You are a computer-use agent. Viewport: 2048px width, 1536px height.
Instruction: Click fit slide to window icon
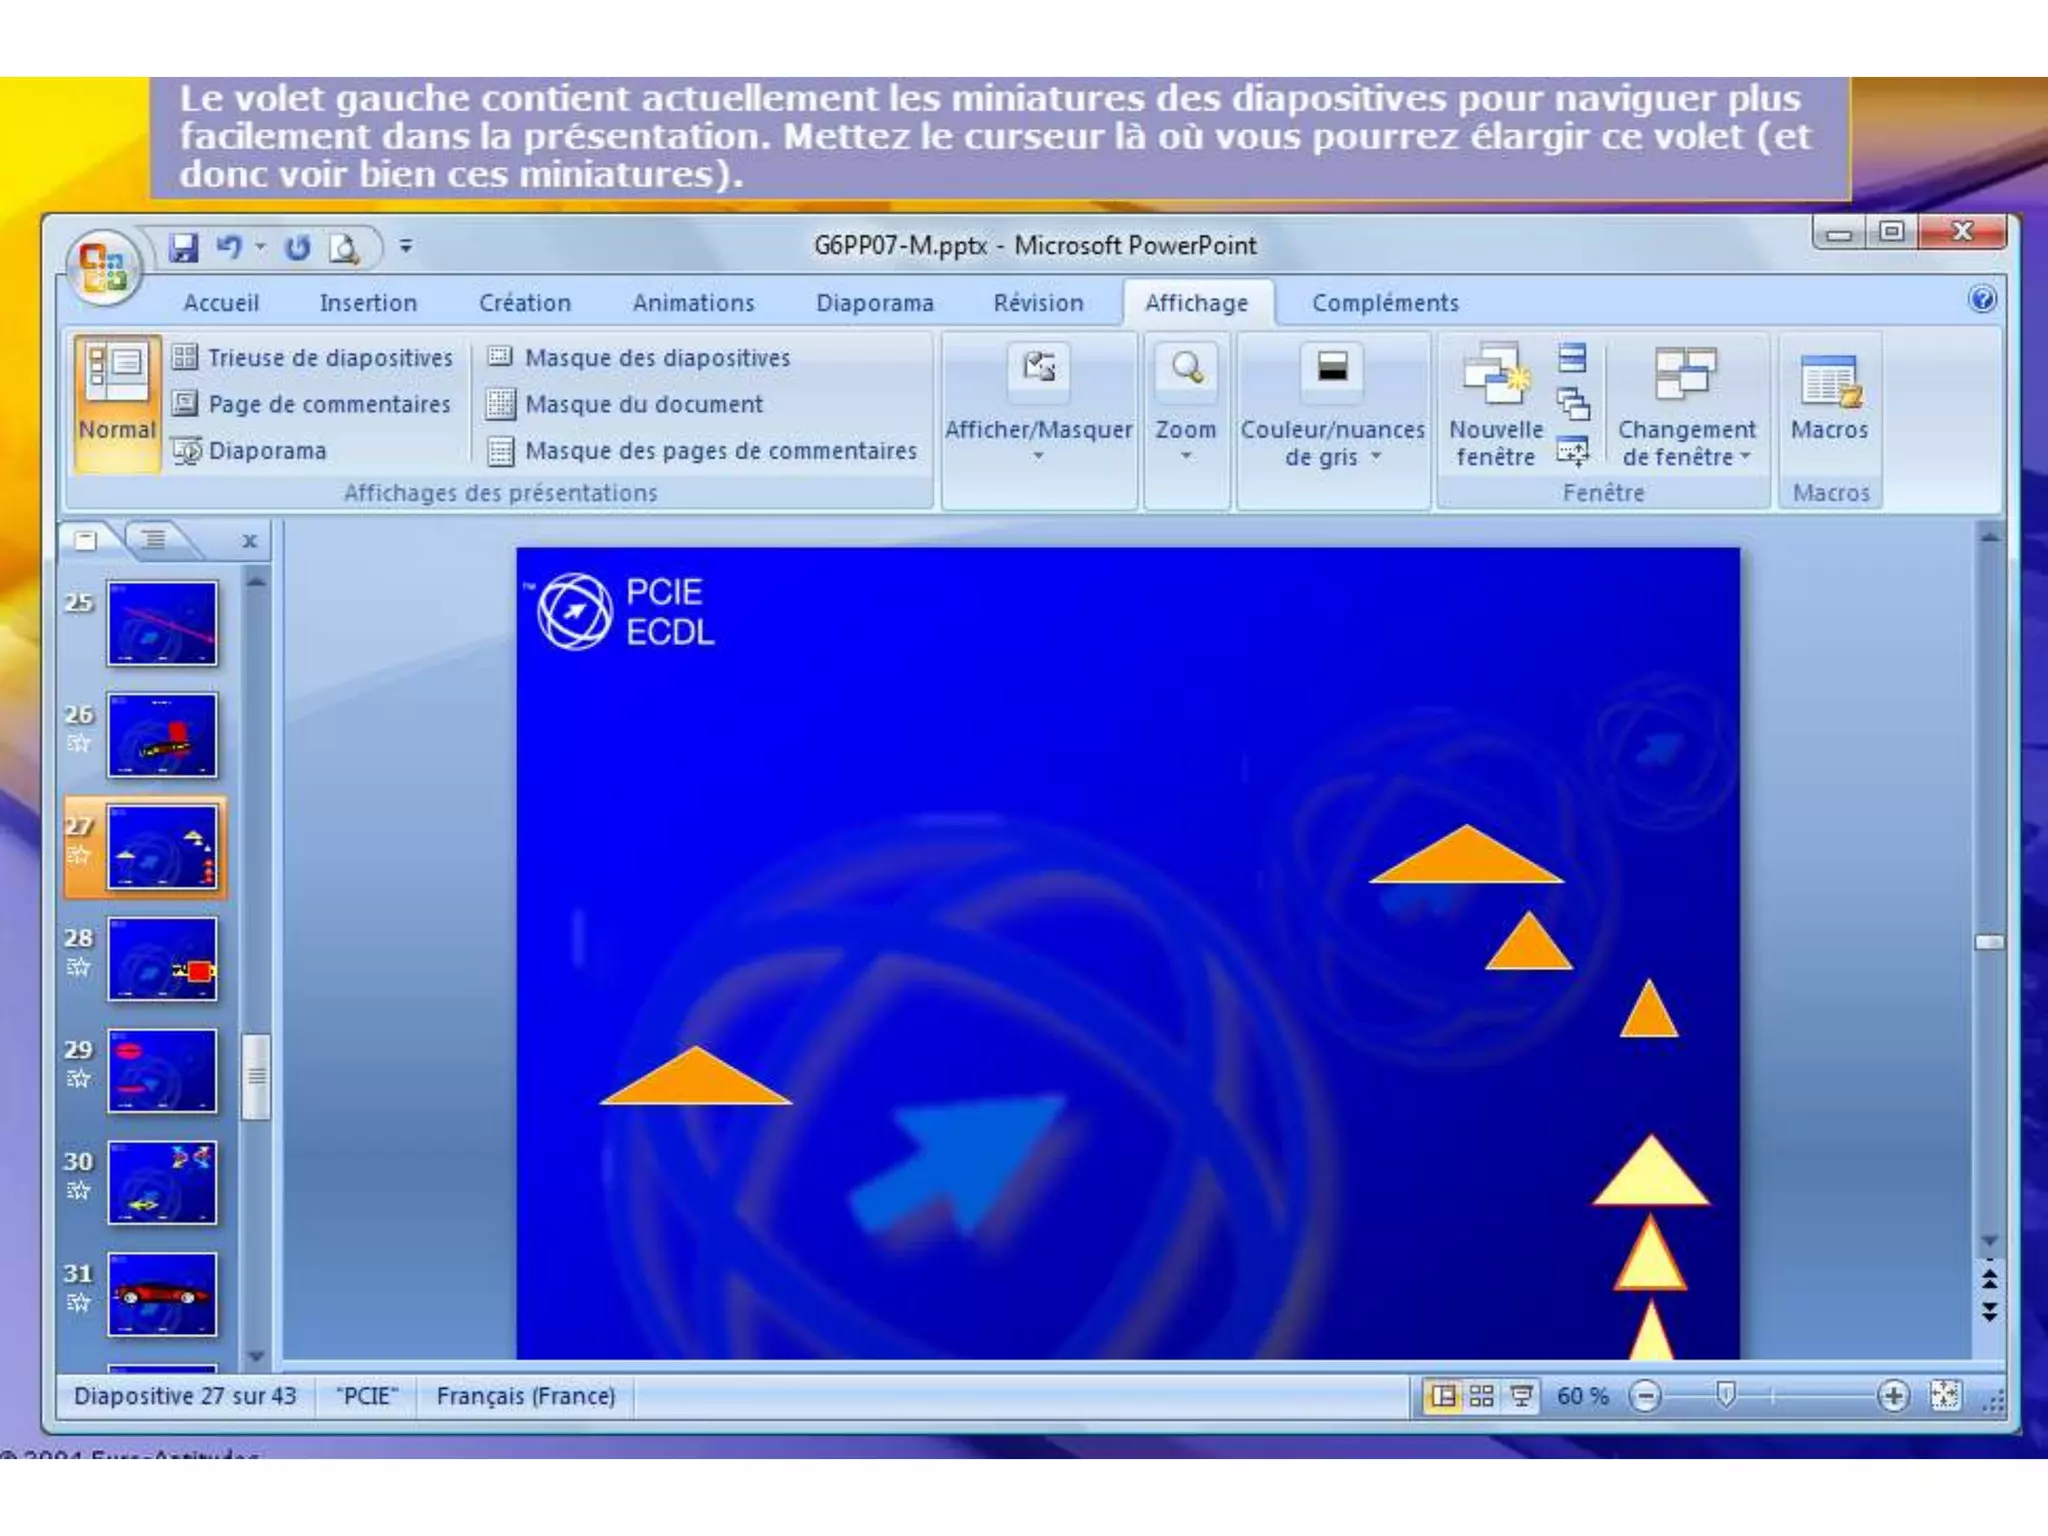pos(1944,1396)
